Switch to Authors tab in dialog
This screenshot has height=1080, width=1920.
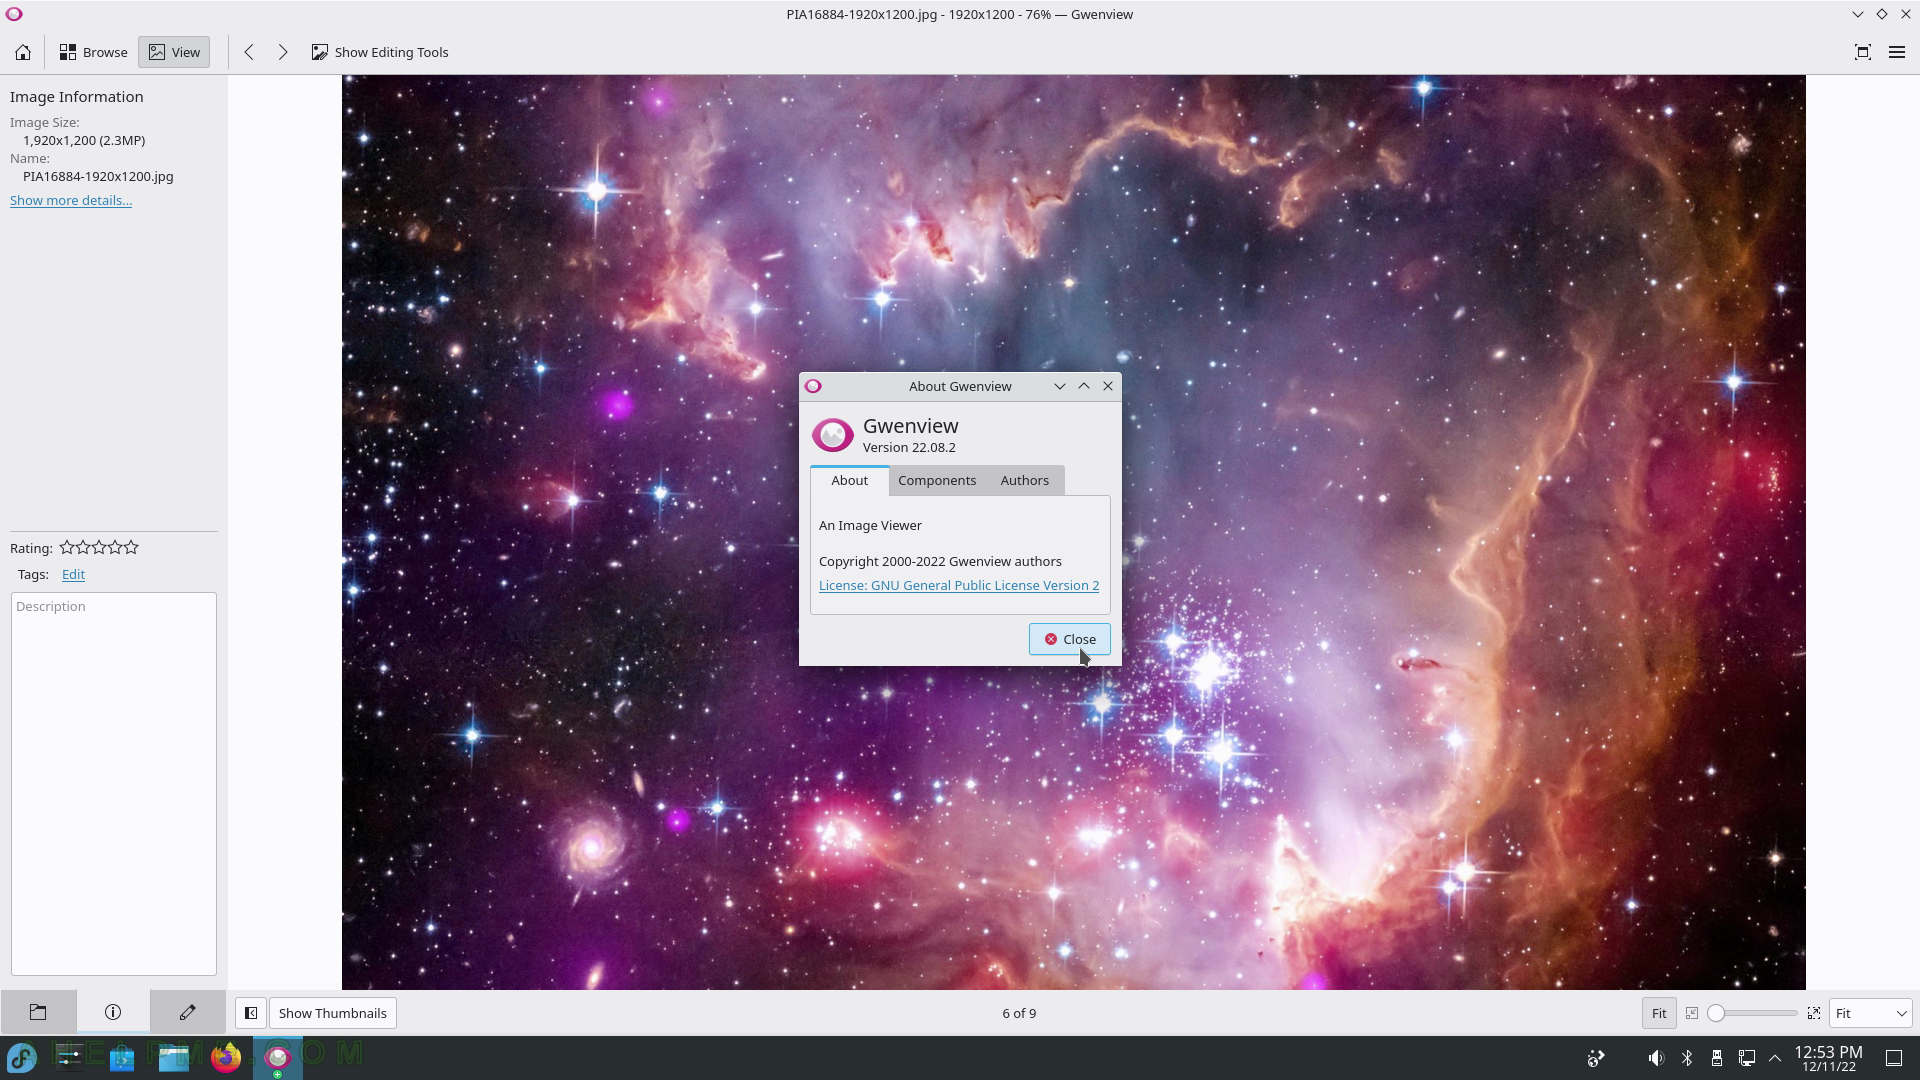1025,480
